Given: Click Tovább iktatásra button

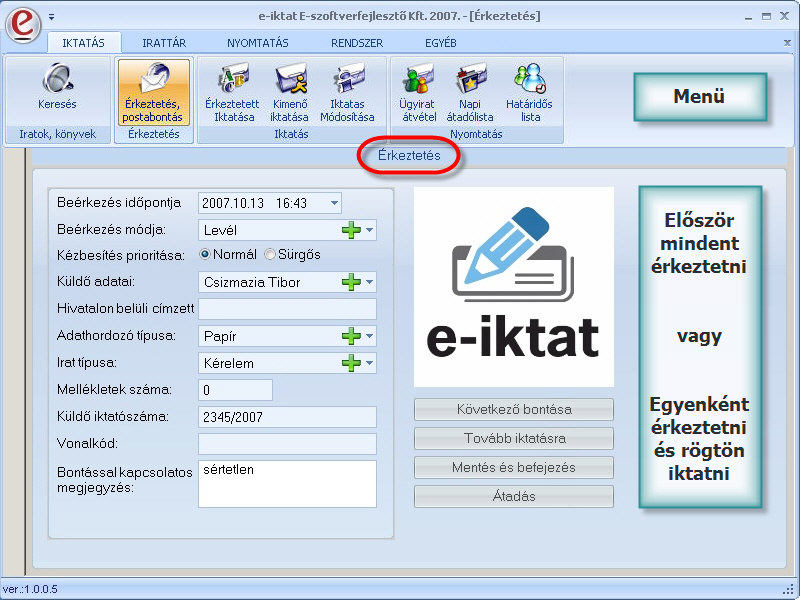Looking at the screenshot, I should click(x=514, y=438).
